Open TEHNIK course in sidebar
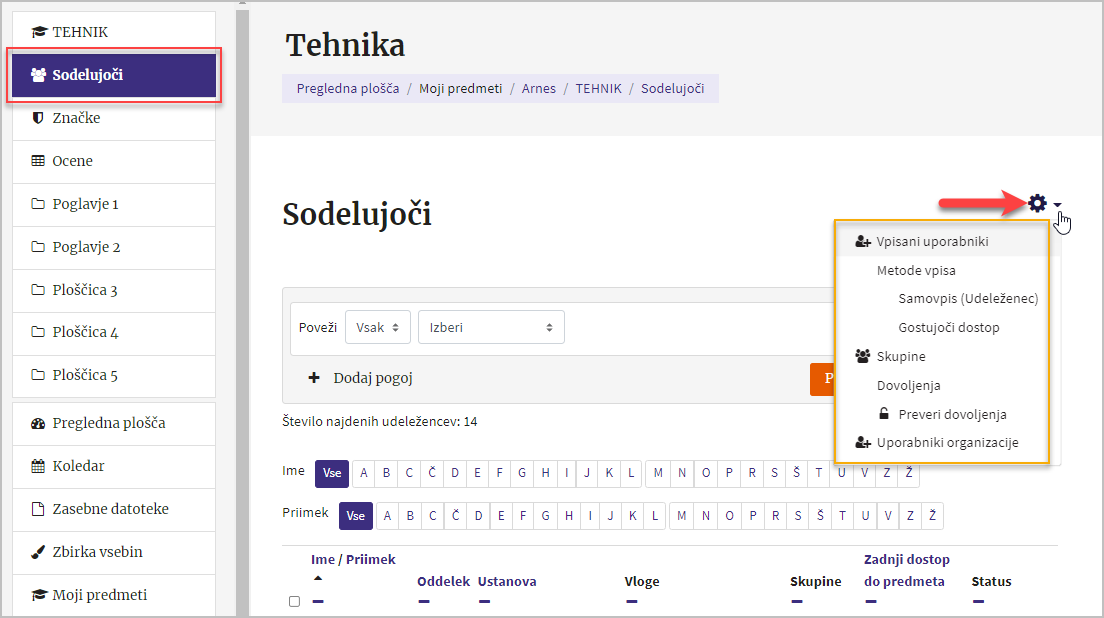1104x618 pixels. 114,32
